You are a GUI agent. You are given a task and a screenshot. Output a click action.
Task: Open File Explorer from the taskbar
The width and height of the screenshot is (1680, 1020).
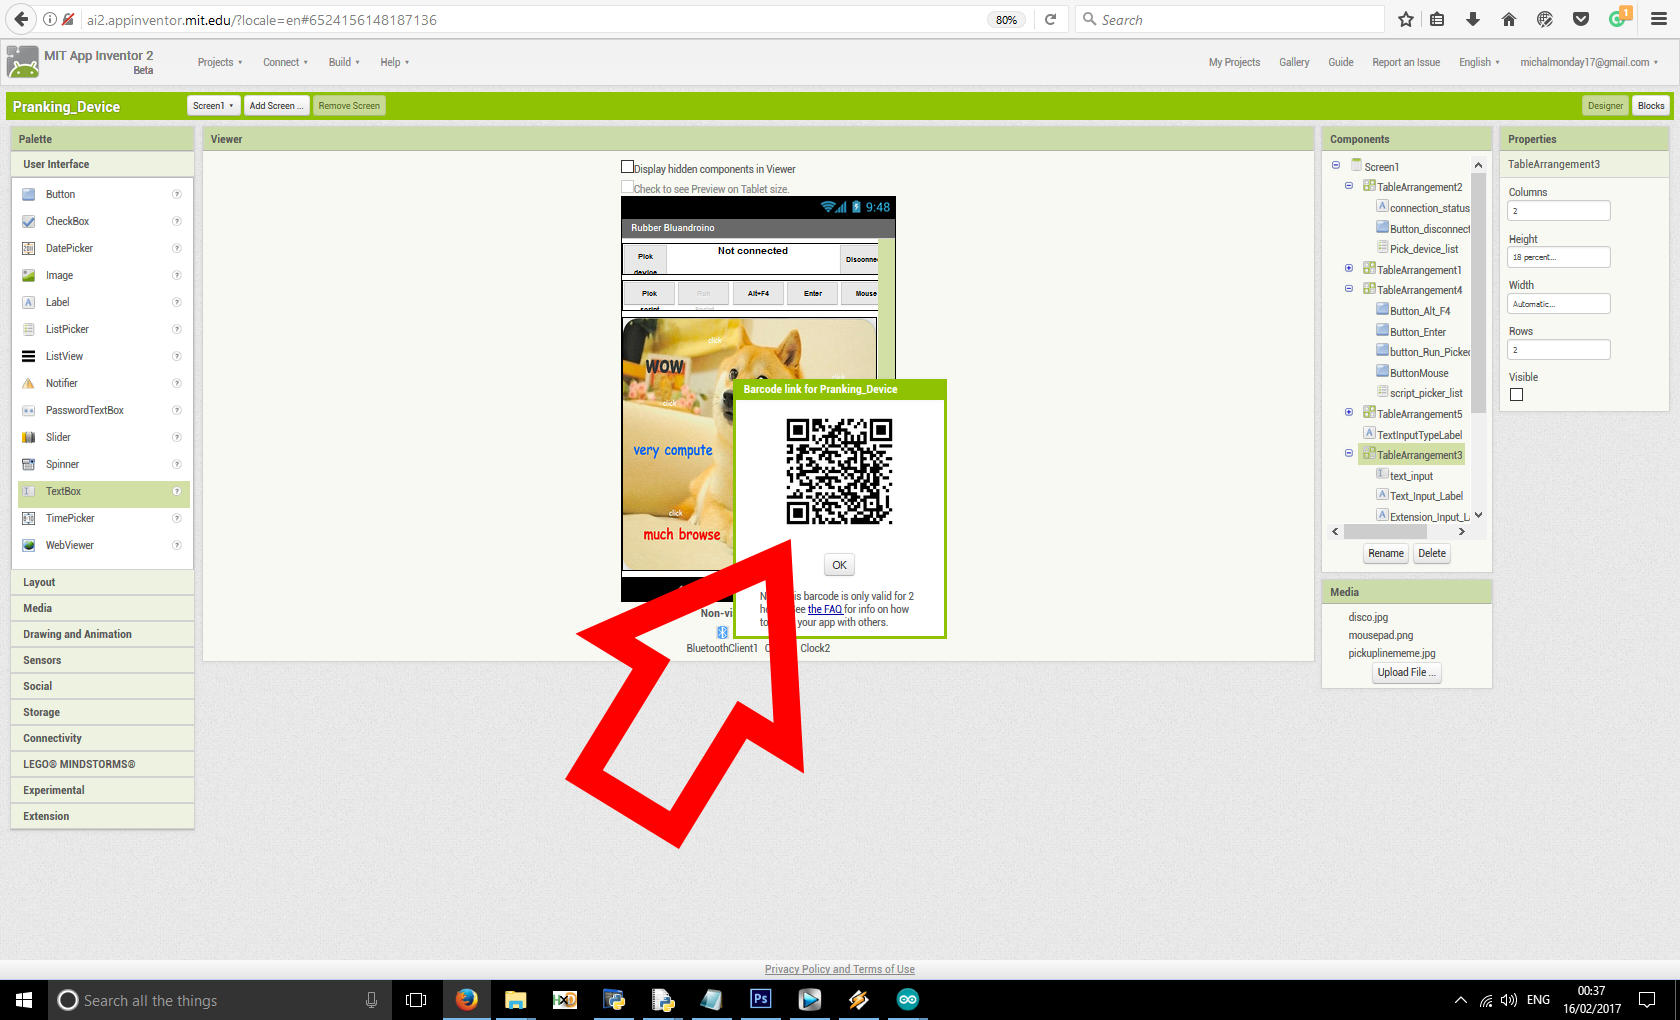pos(515,999)
